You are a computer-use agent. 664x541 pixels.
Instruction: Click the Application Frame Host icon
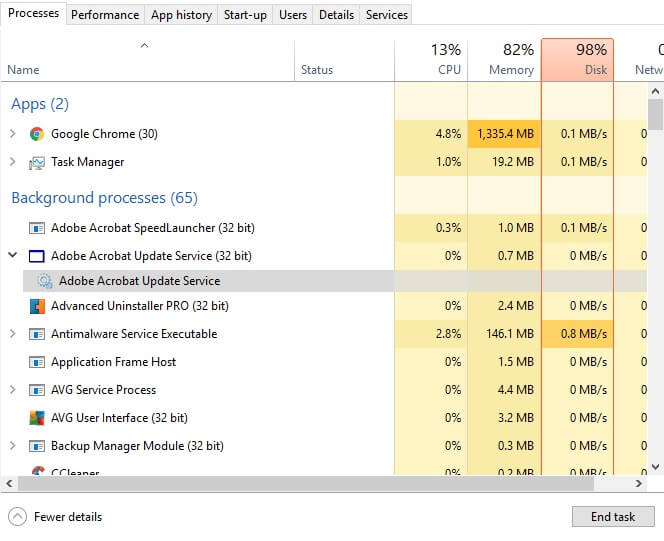pos(37,362)
